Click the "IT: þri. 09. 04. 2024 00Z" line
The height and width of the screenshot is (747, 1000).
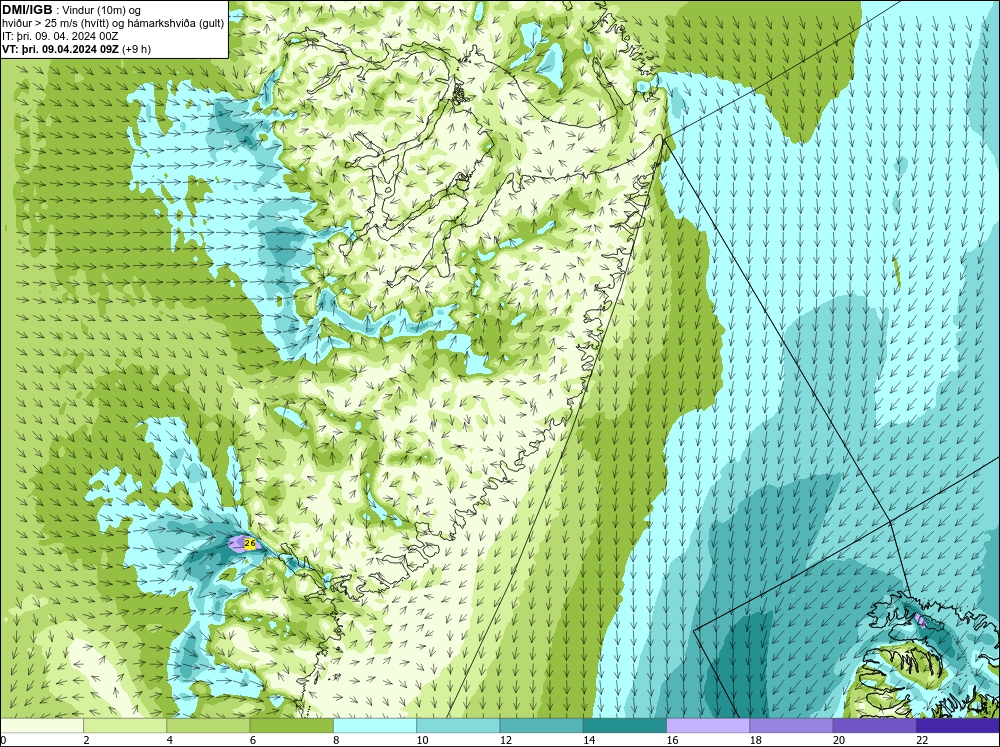61,36
